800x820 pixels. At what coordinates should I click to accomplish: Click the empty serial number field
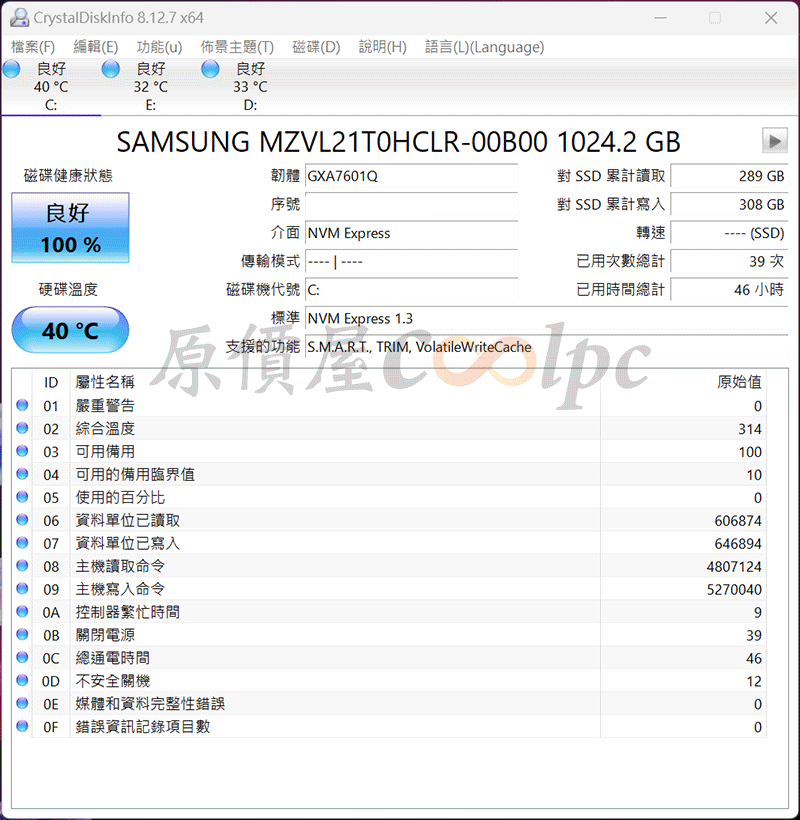click(x=412, y=204)
